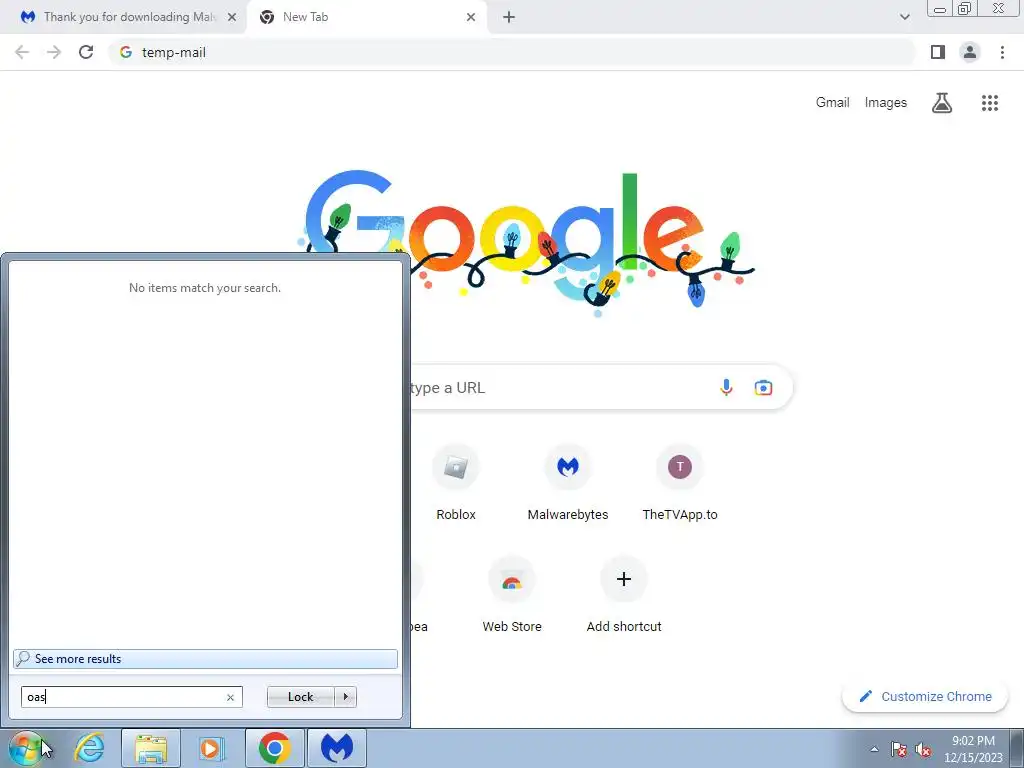This screenshot has height=768, width=1024.
Task: Show hidden system tray icons
Action: click(x=874, y=749)
